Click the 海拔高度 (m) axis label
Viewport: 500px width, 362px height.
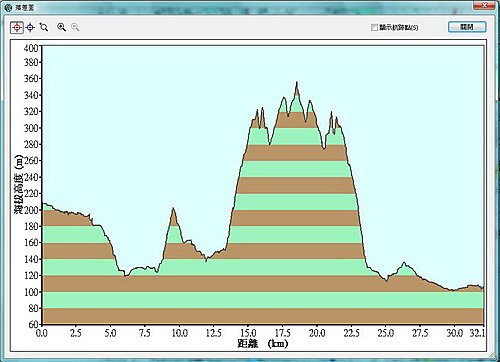click(18, 184)
